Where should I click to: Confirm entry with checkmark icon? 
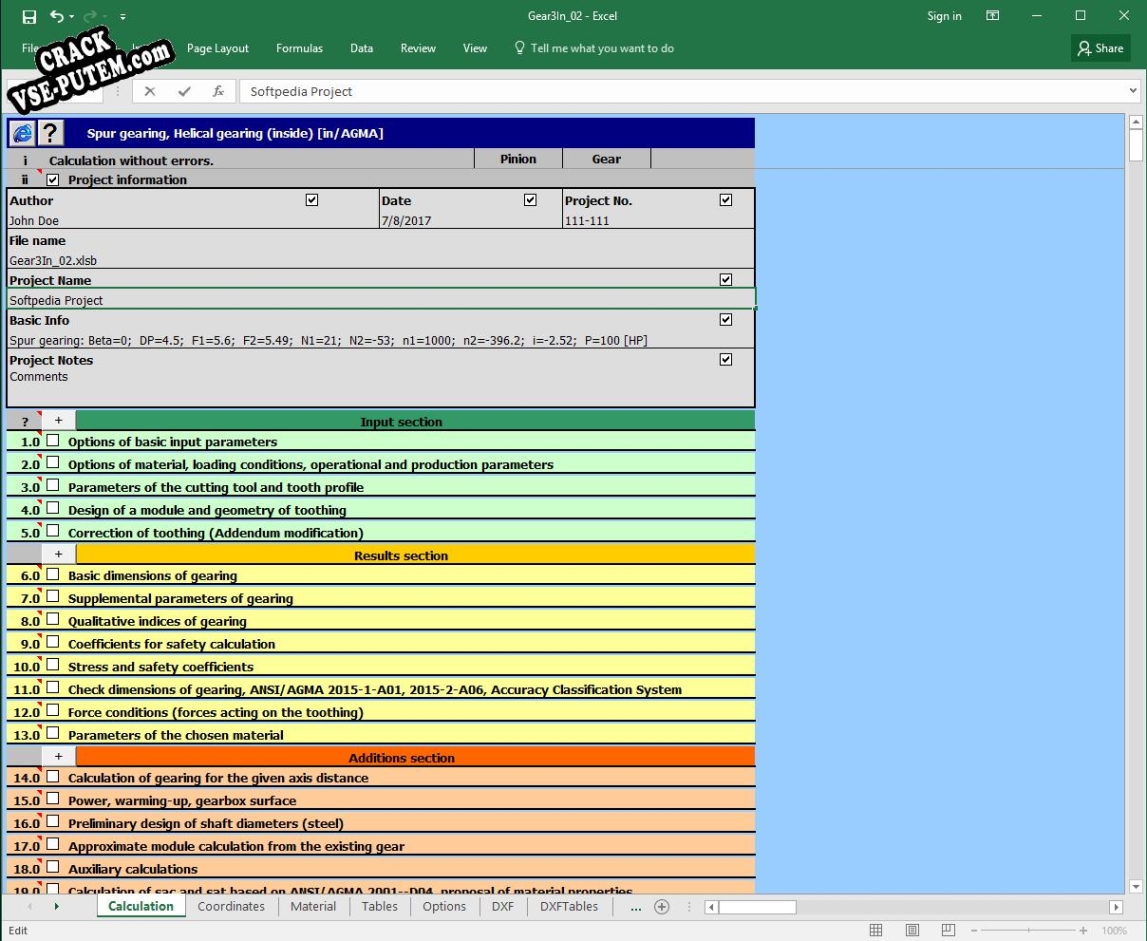184,91
